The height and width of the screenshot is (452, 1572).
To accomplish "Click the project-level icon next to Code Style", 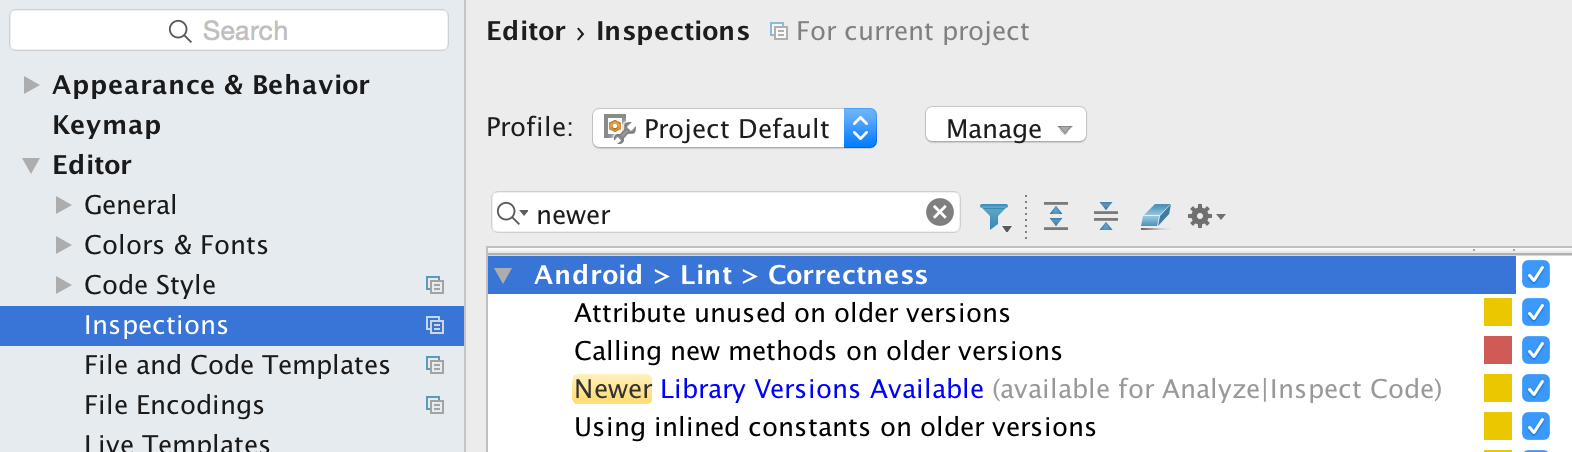I will (435, 285).
